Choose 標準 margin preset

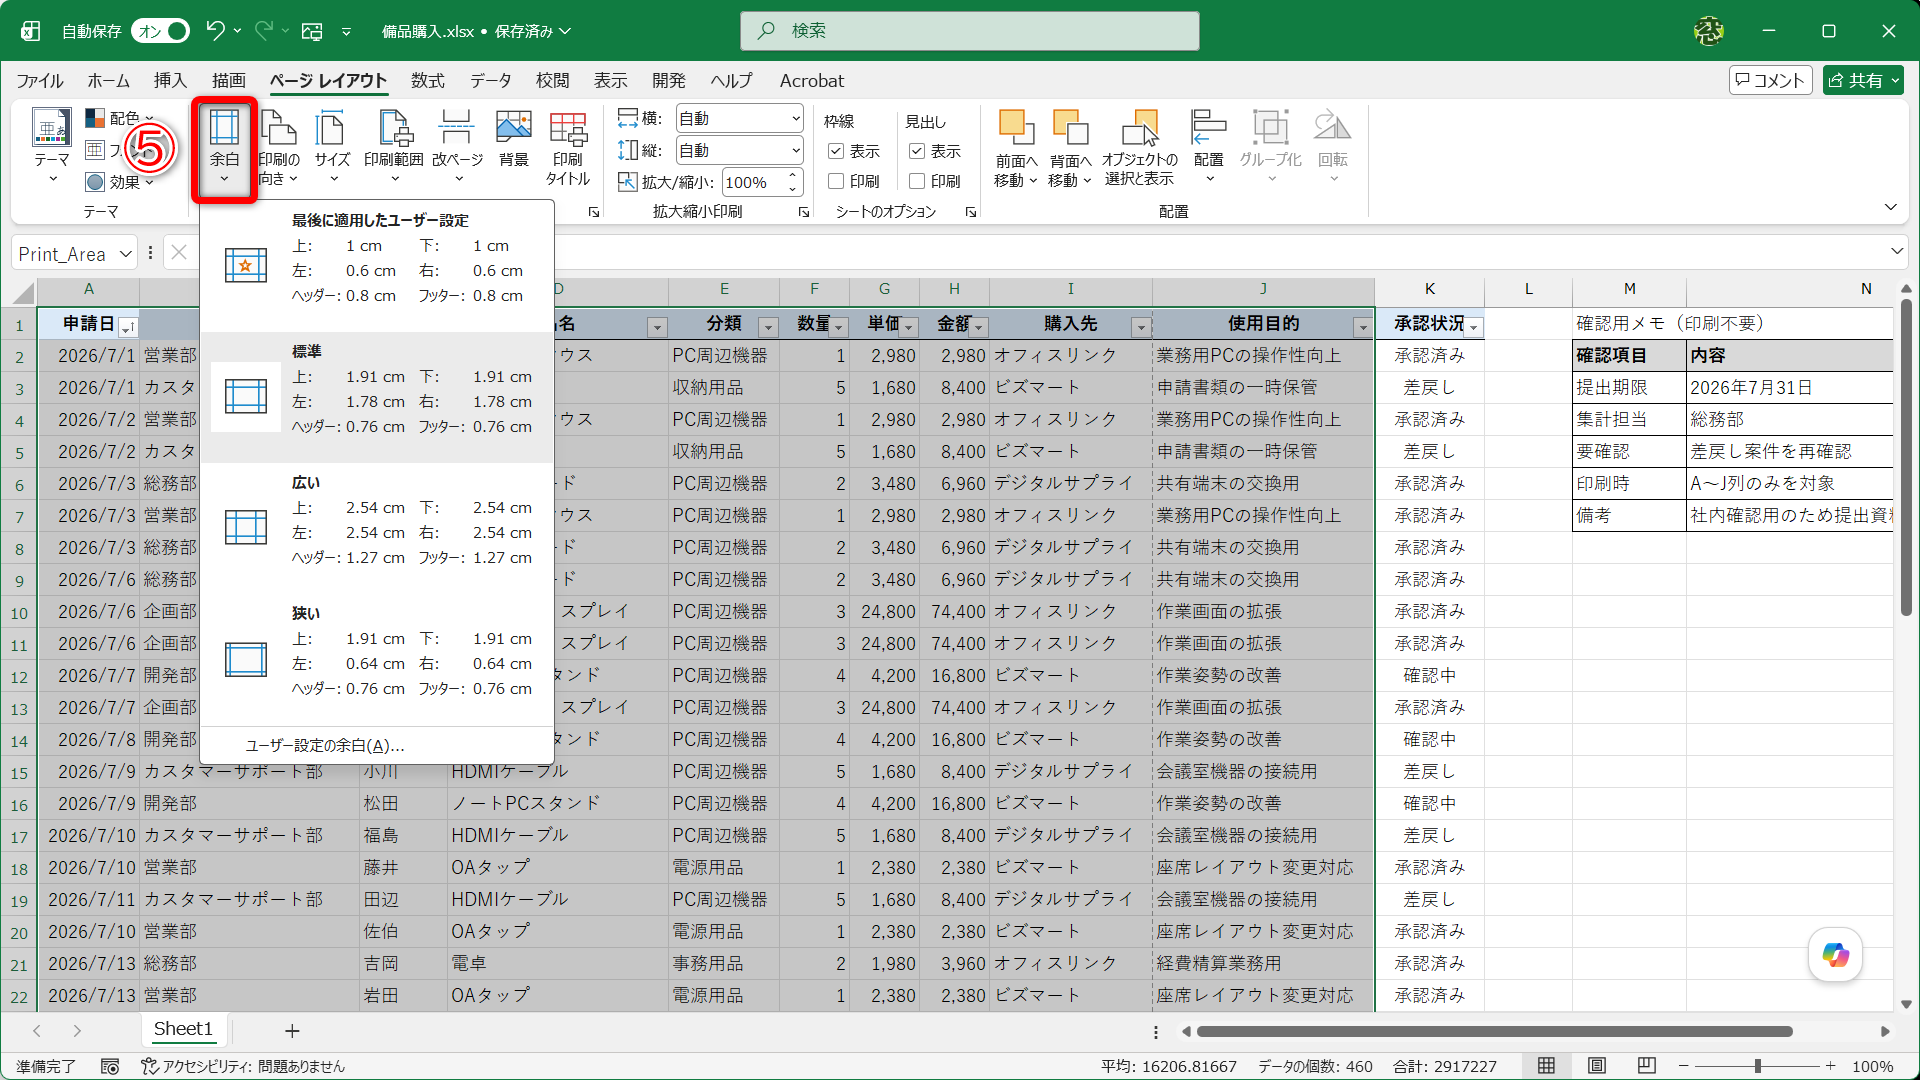point(377,397)
